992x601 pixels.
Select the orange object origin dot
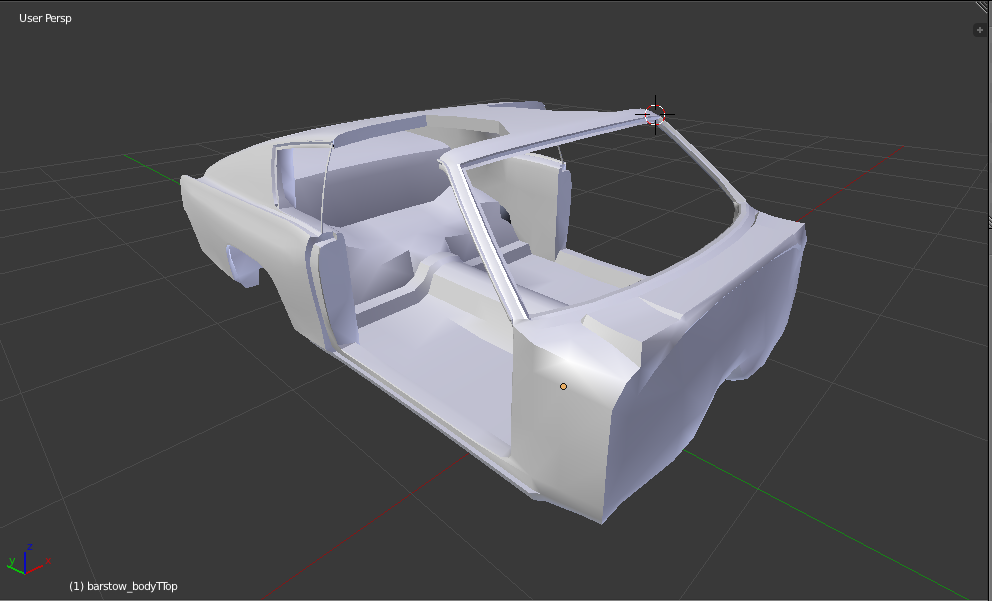563,386
